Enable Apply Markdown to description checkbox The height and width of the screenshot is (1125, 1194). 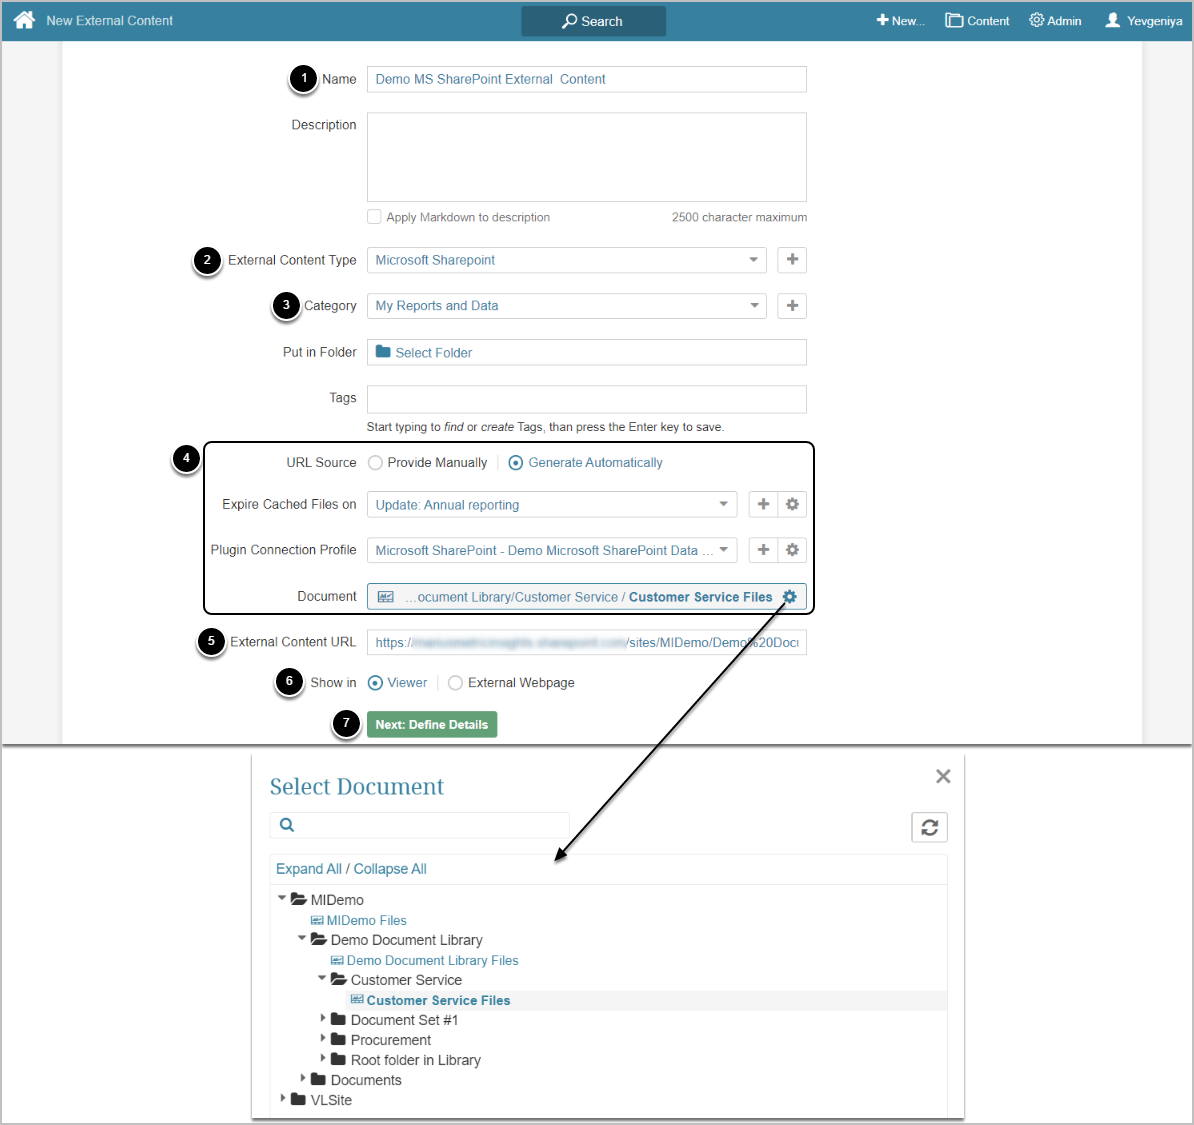[374, 217]
